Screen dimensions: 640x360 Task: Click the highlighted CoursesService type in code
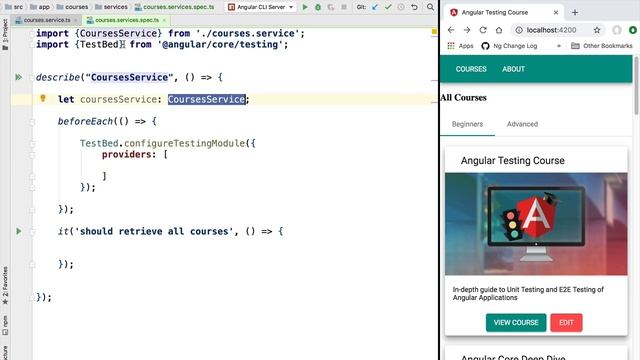tap(207, 99)
